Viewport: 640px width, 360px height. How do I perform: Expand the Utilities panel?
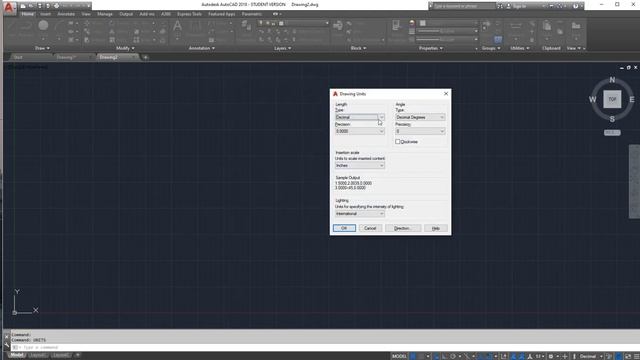(x=520, y=48)
